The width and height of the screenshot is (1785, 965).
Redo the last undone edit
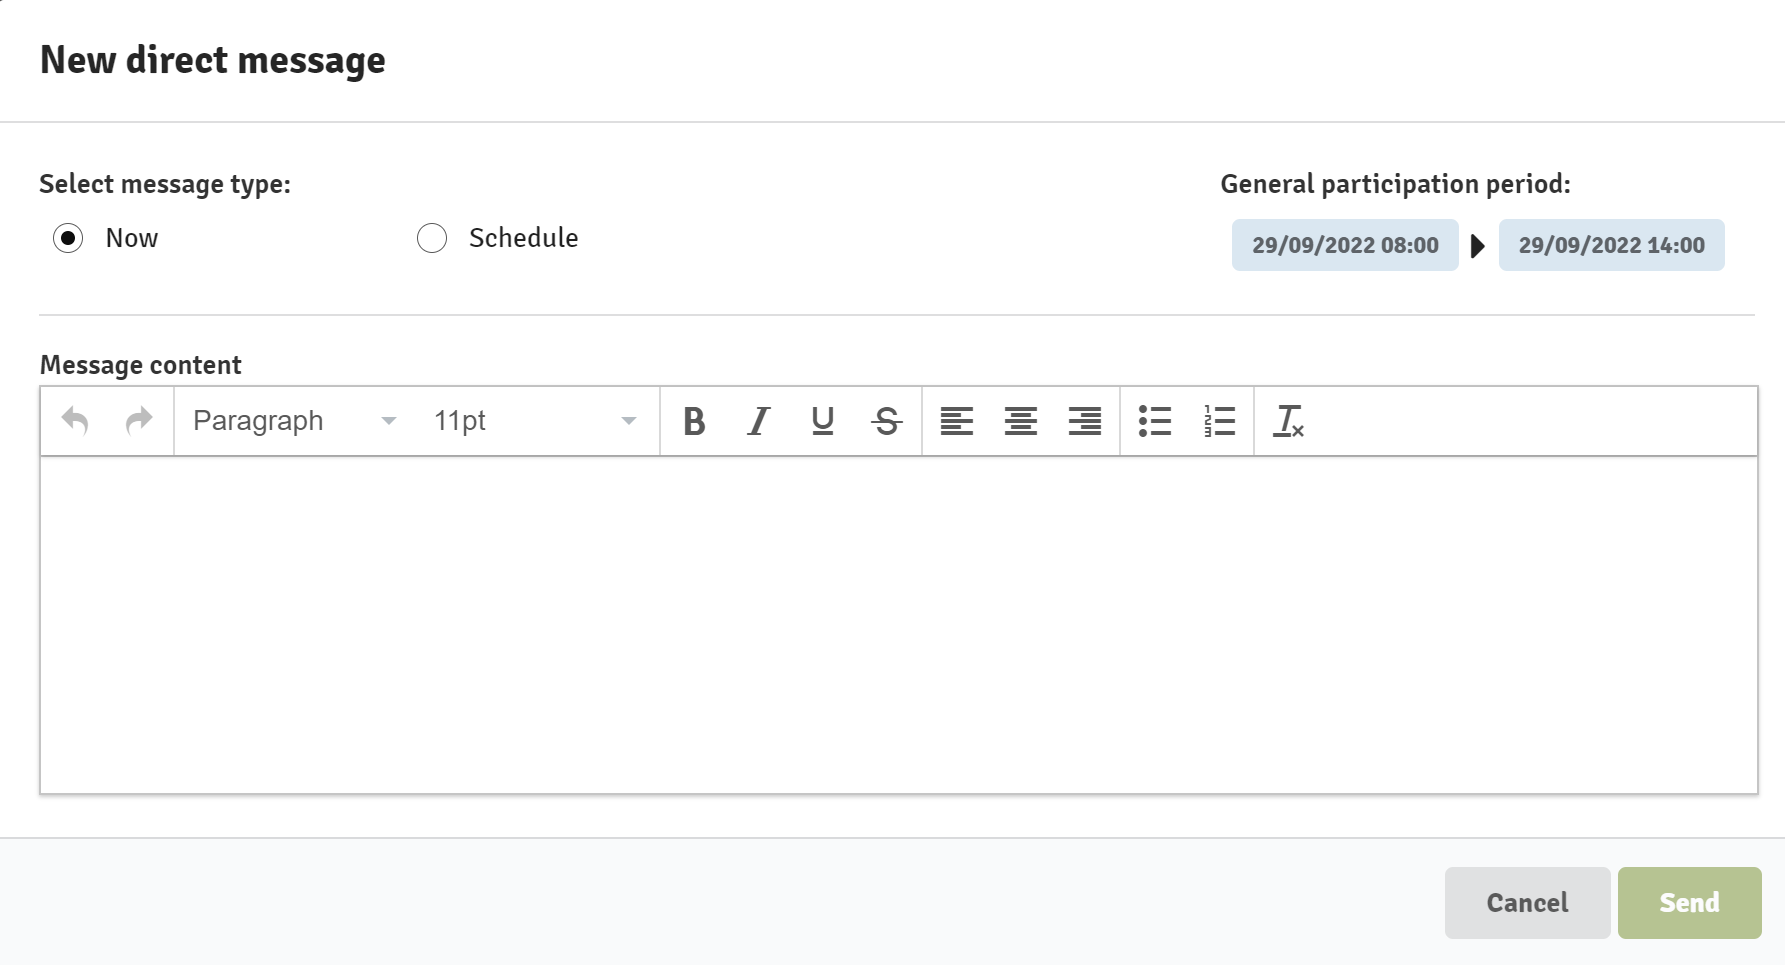pos(139,421)
